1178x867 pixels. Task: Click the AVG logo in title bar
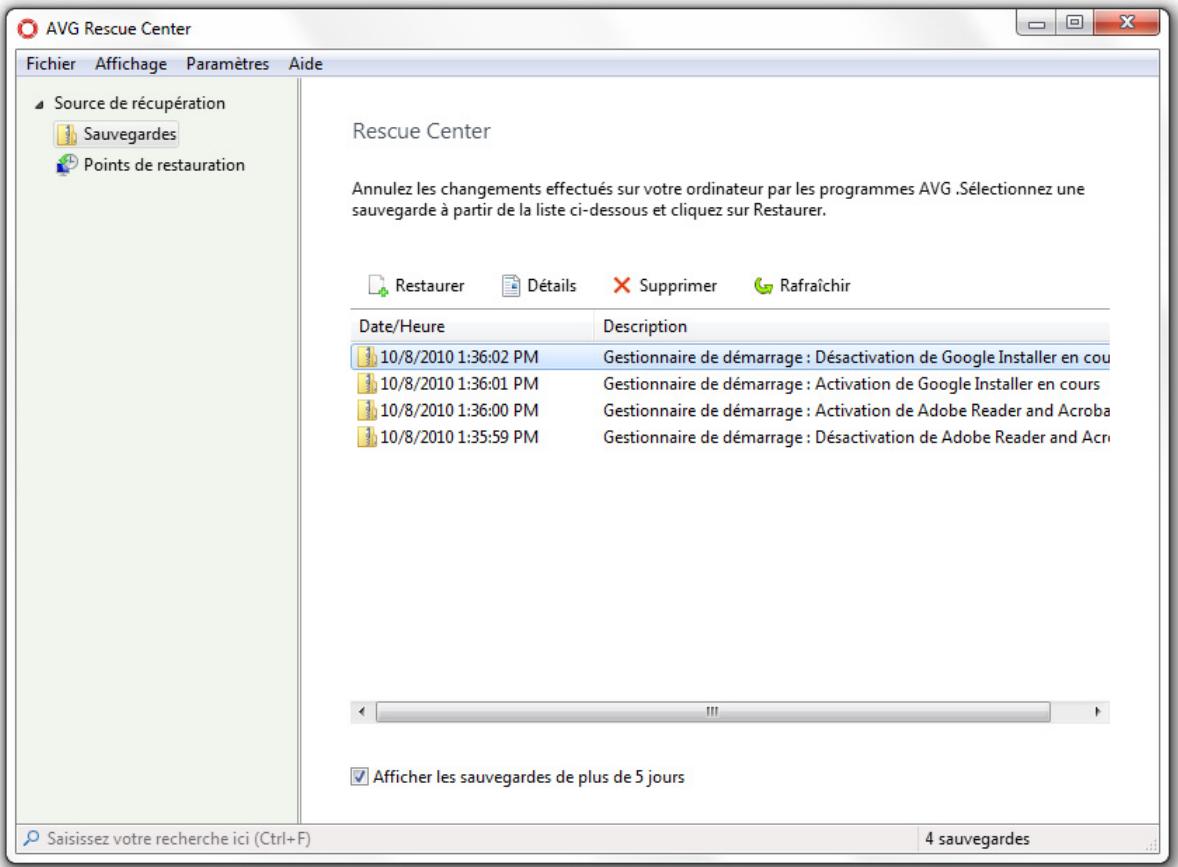click(x=28, y=29)
